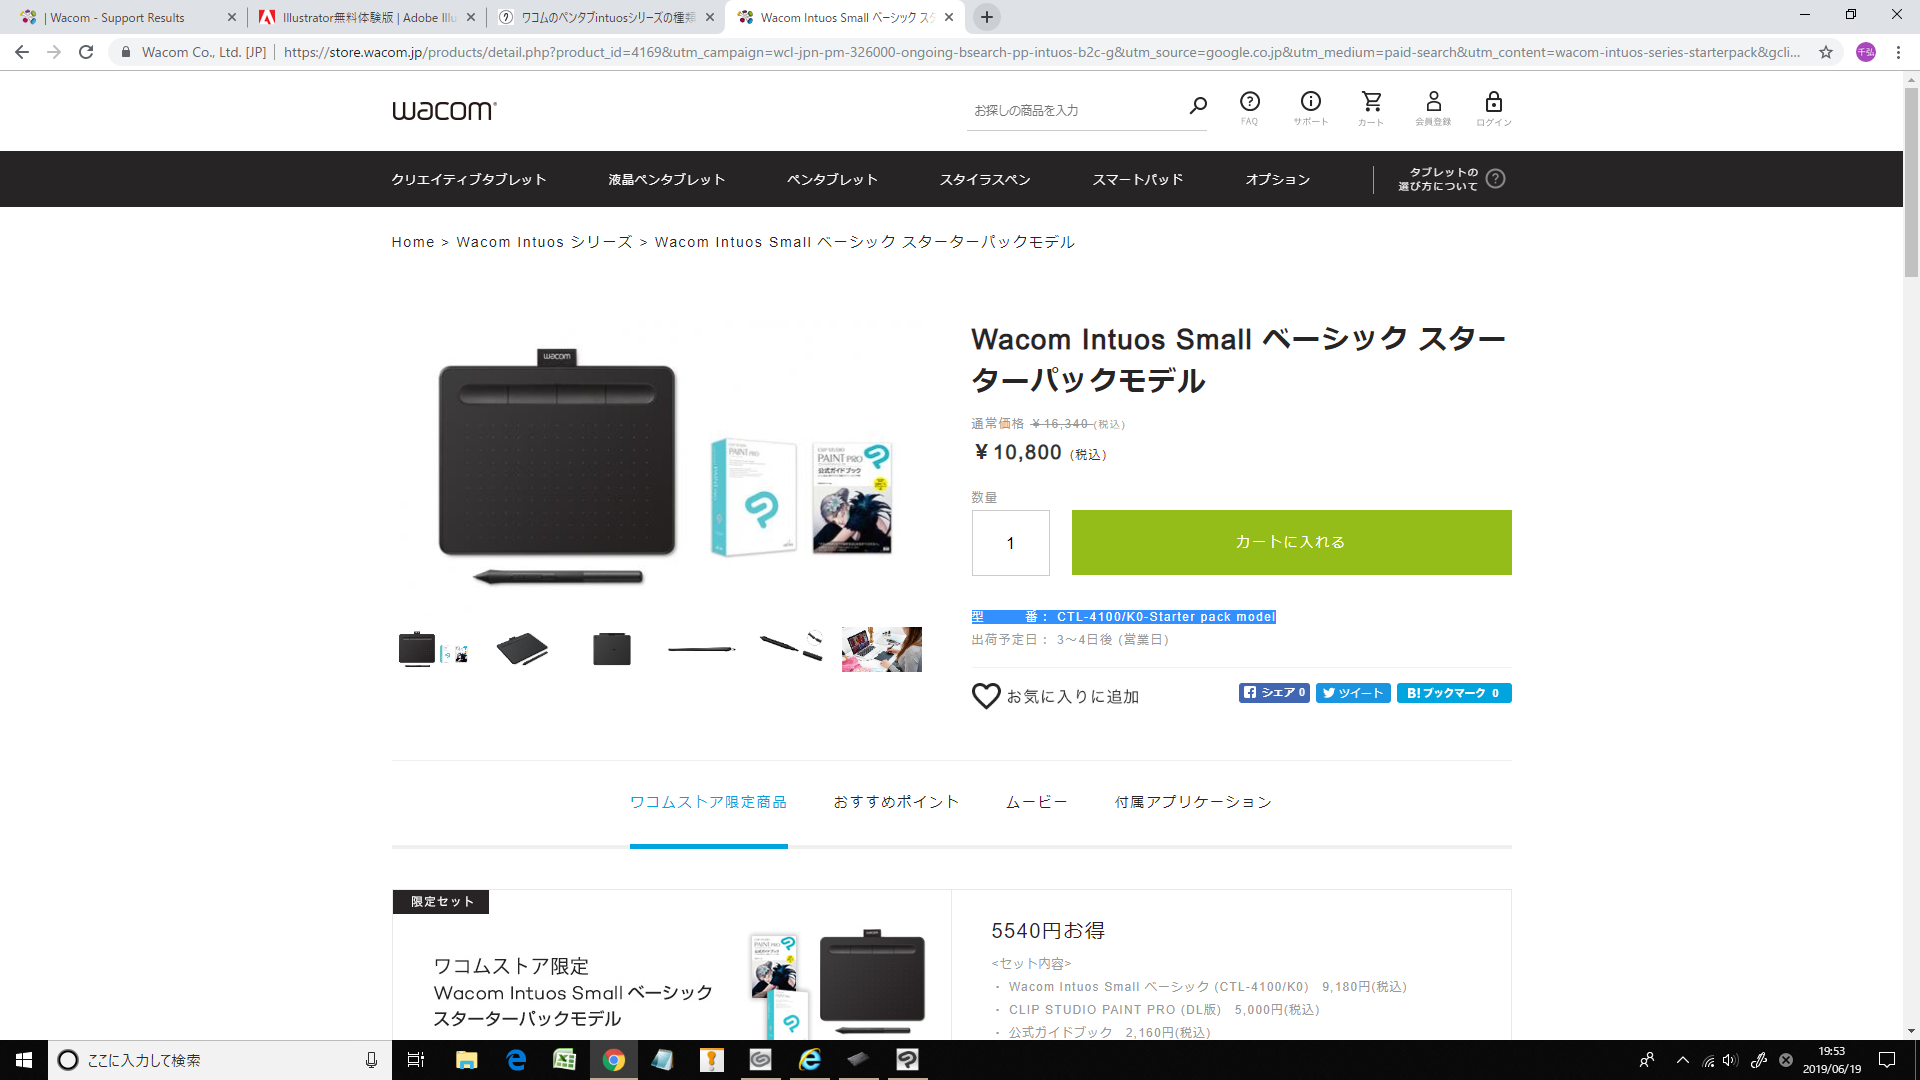Click the quantity input field
1920x1080 pixels.
pyautogui.click(x=1010, y=543)
